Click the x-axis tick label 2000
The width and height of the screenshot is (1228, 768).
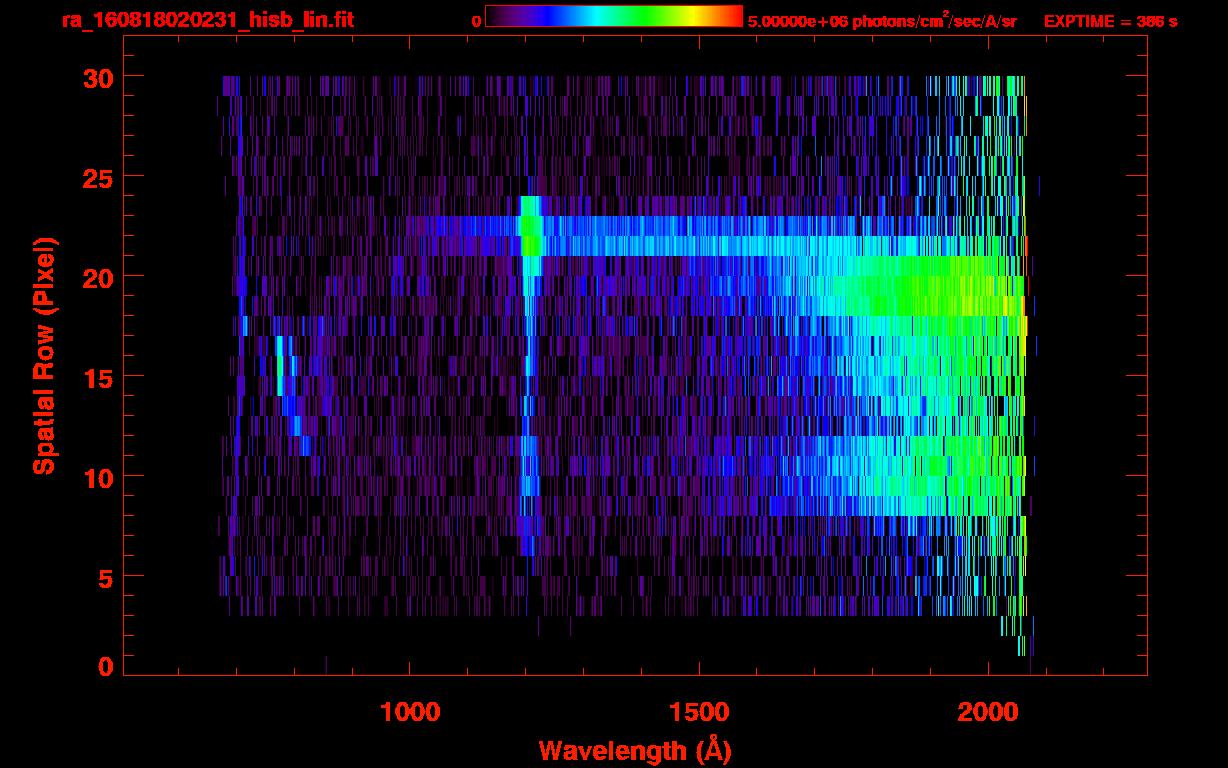tap(988, 712)
